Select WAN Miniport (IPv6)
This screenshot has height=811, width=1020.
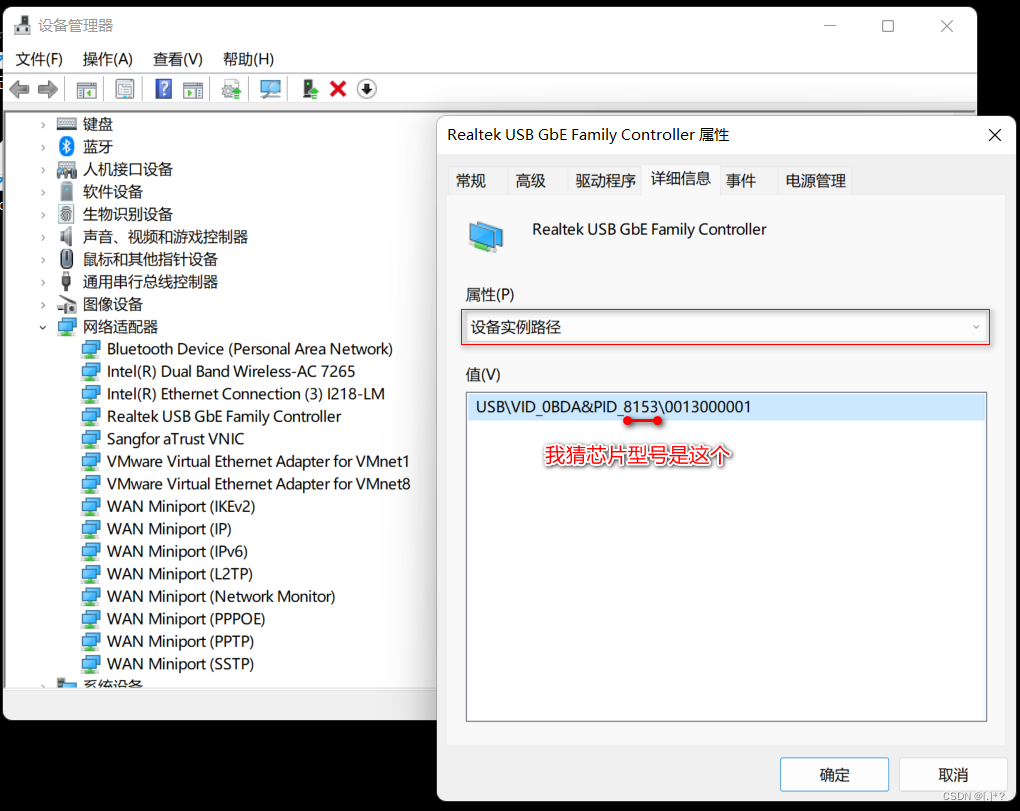(177, 552)
